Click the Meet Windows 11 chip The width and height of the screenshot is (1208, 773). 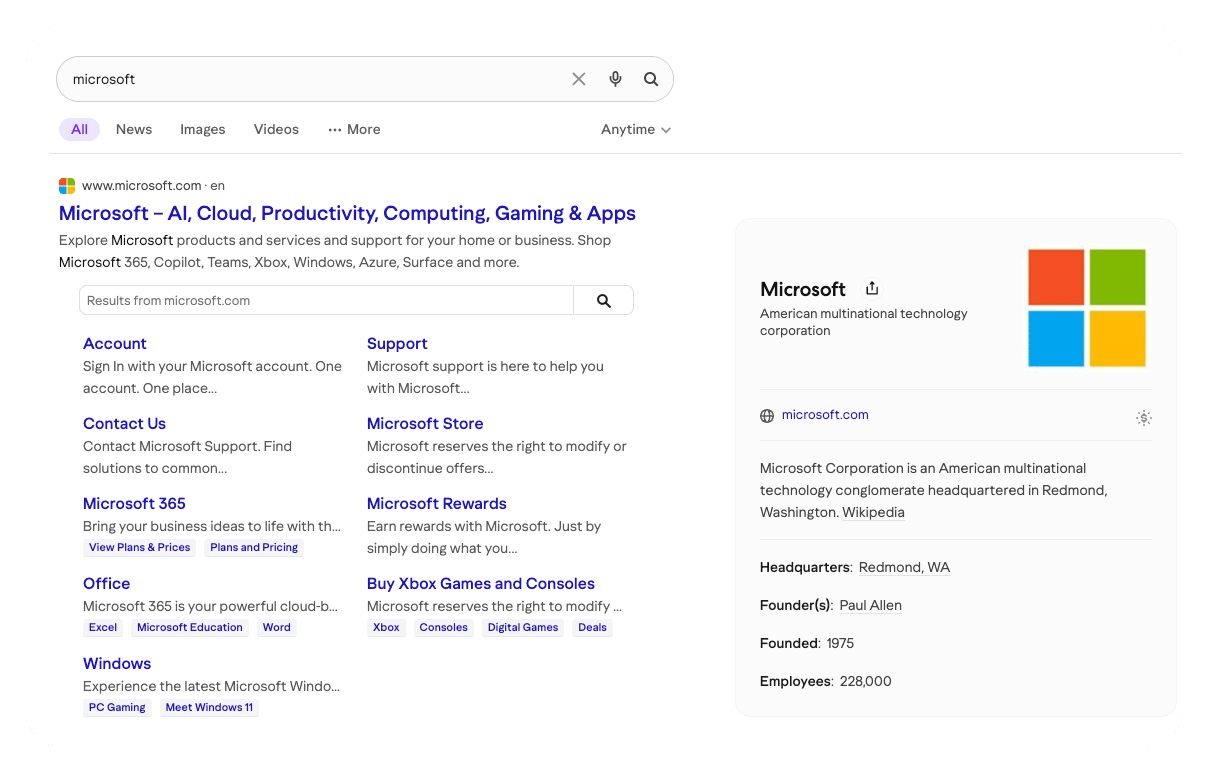pos(209,707)
